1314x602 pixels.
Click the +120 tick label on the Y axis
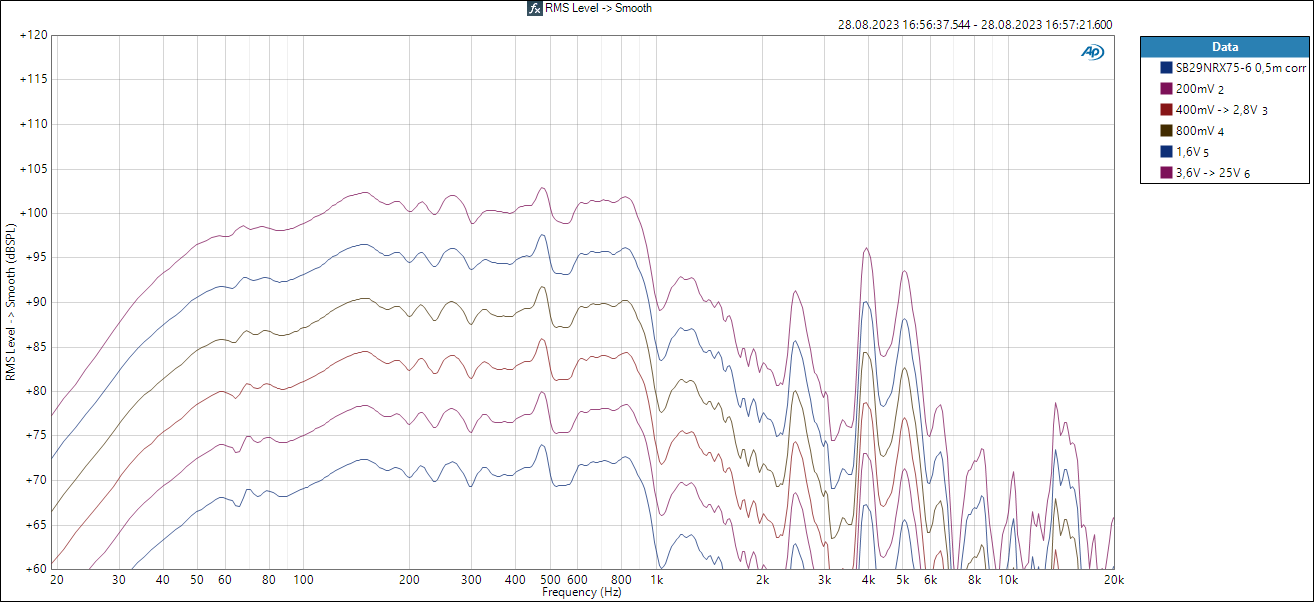[33, 35]
